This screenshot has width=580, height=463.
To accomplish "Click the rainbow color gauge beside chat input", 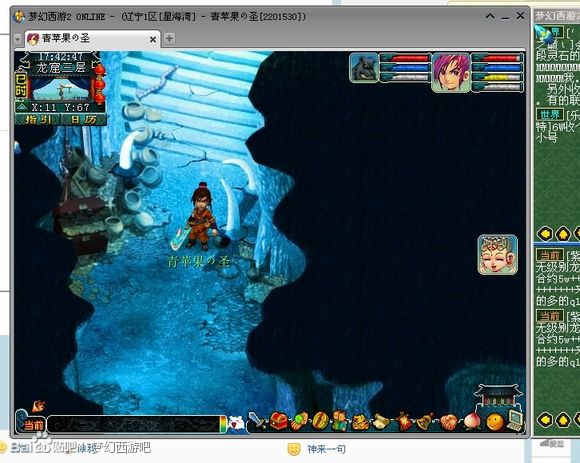I will [223, 424].
